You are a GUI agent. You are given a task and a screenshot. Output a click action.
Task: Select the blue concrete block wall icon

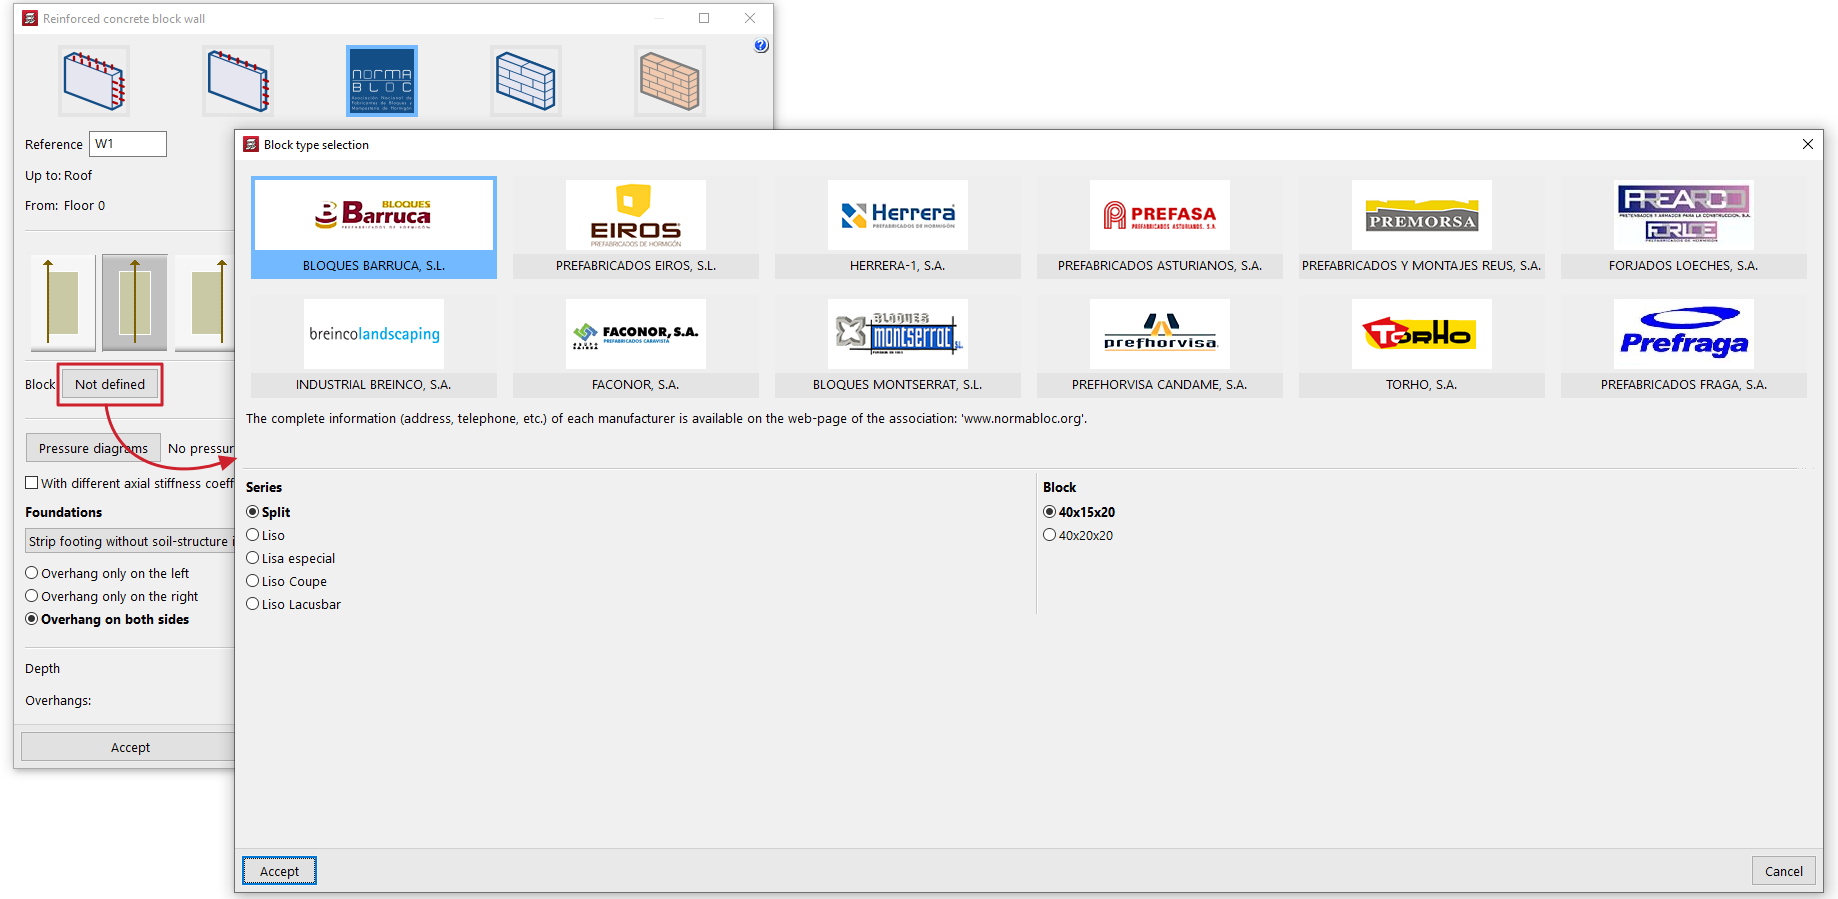(x=526, y=81)
